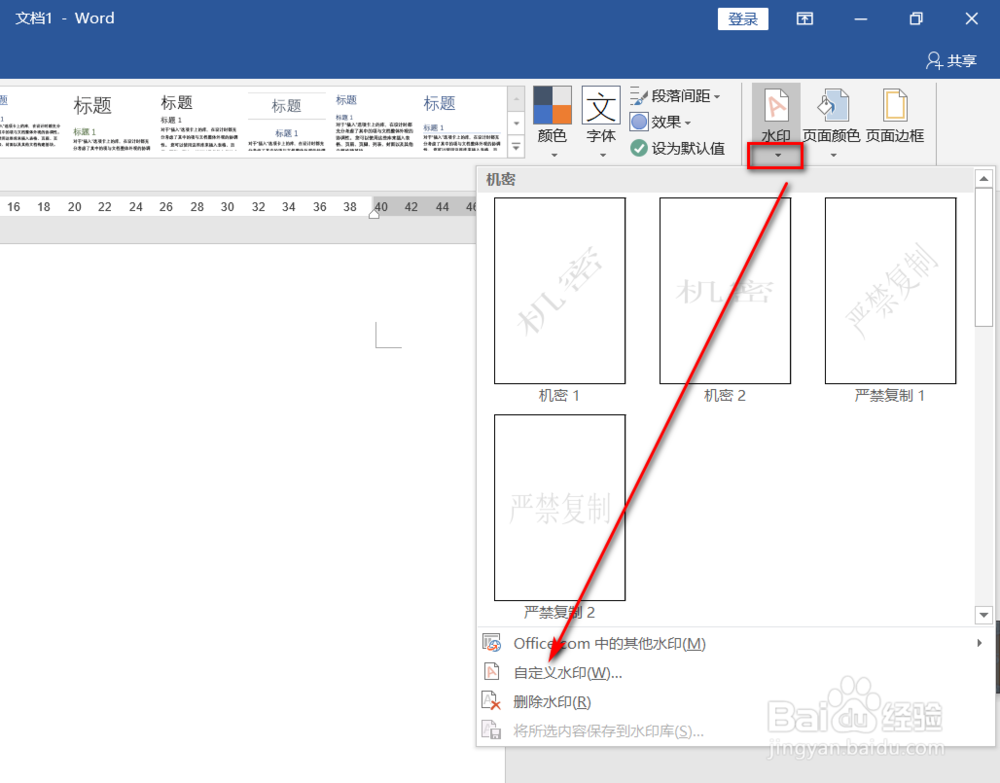Open Fonts dropdown arrow below 字体
Screen dimensions: 1000x783
pos(602,156)
